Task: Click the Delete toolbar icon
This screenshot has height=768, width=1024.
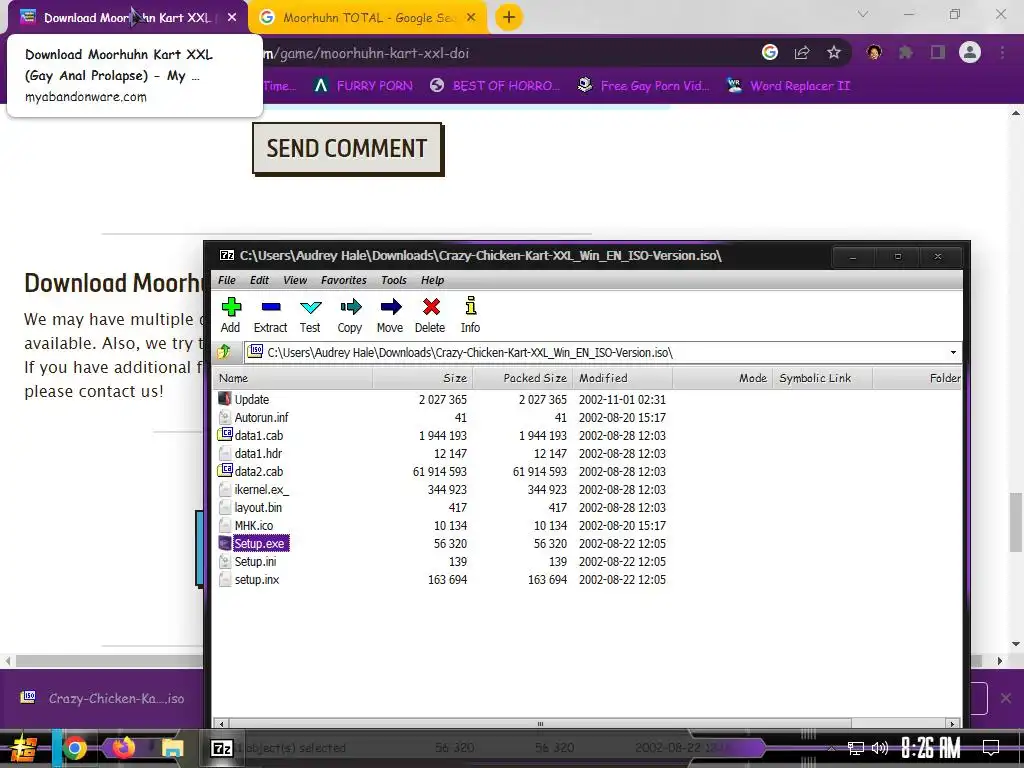Action: [430, 315]
